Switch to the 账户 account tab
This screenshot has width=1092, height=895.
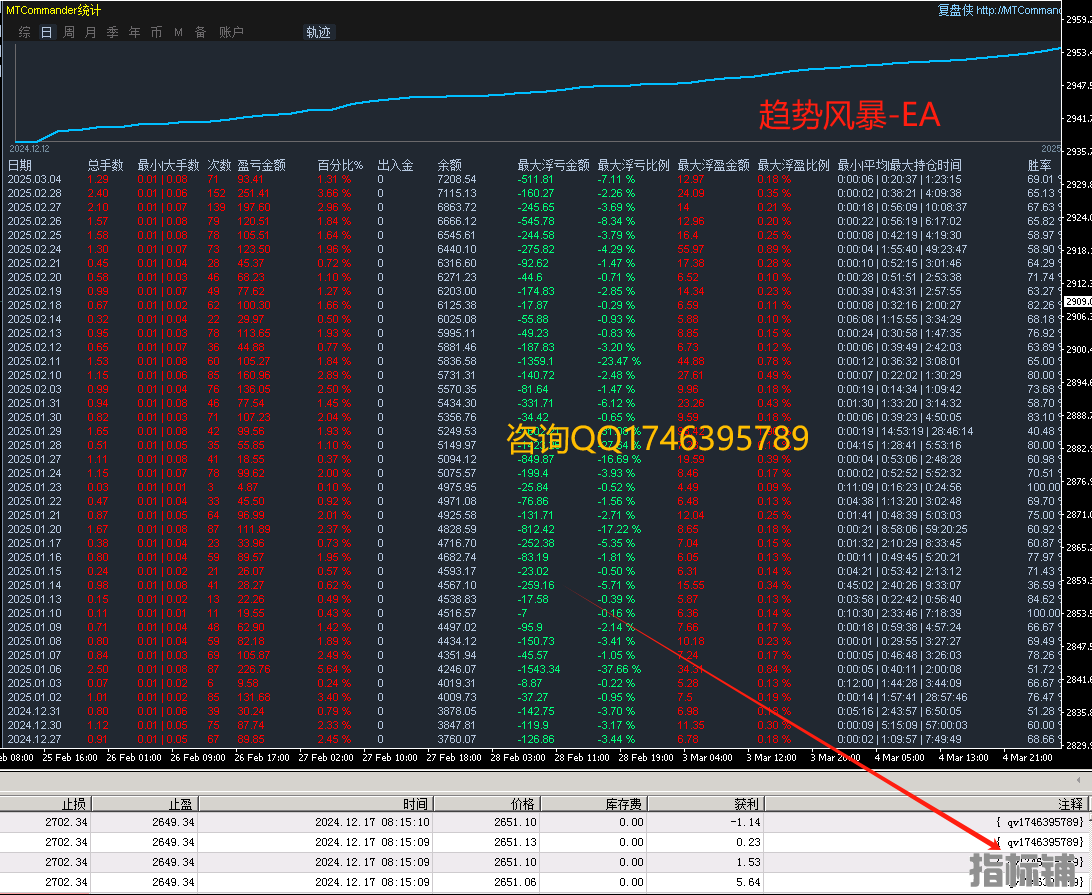coord(231,32)
